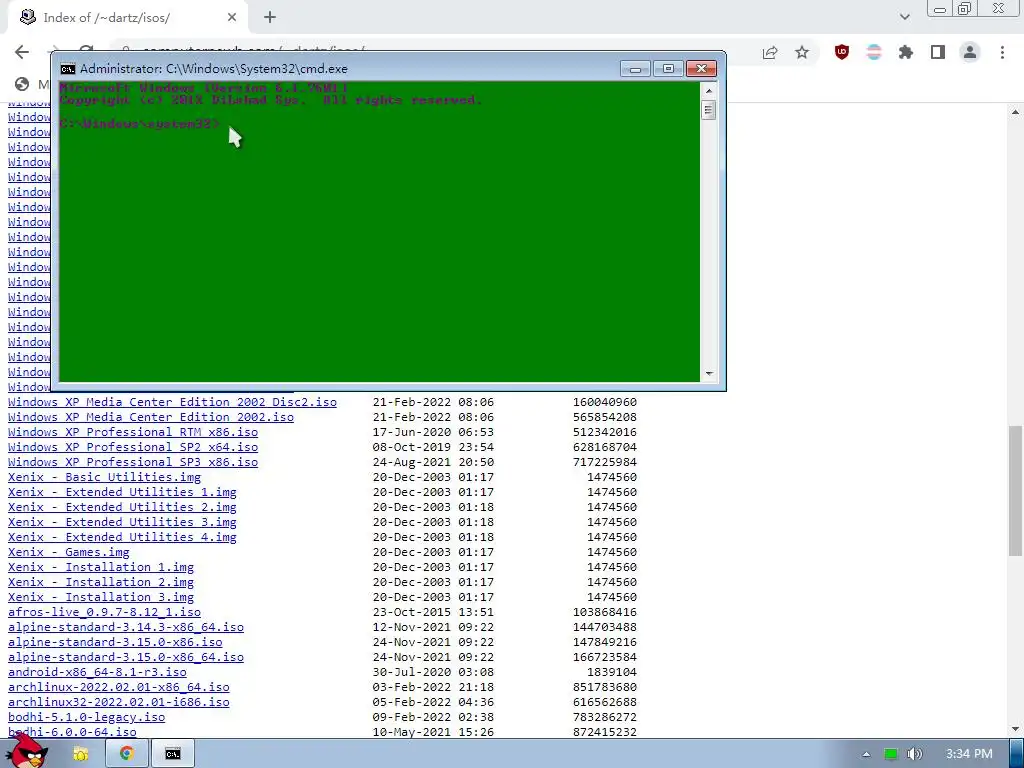Expand the tab search chevron

(x=904, y=17)
